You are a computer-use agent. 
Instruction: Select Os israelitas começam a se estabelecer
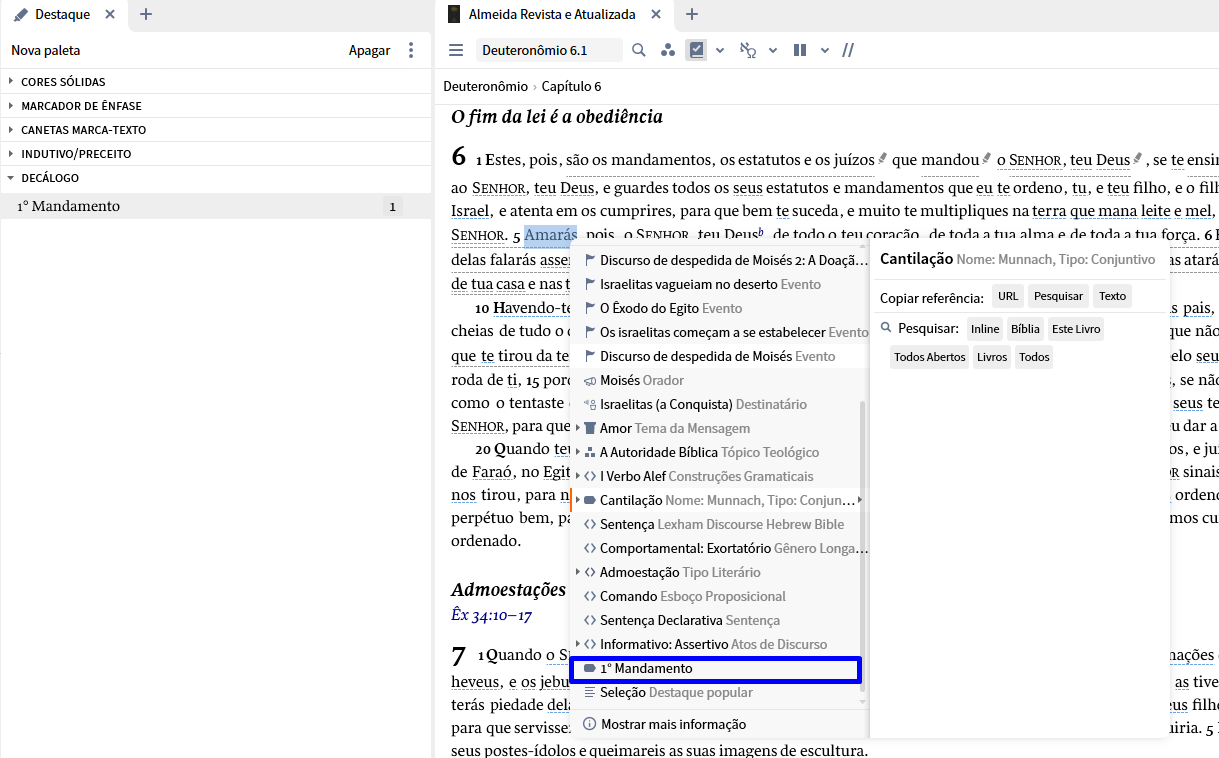click(720, 332)
